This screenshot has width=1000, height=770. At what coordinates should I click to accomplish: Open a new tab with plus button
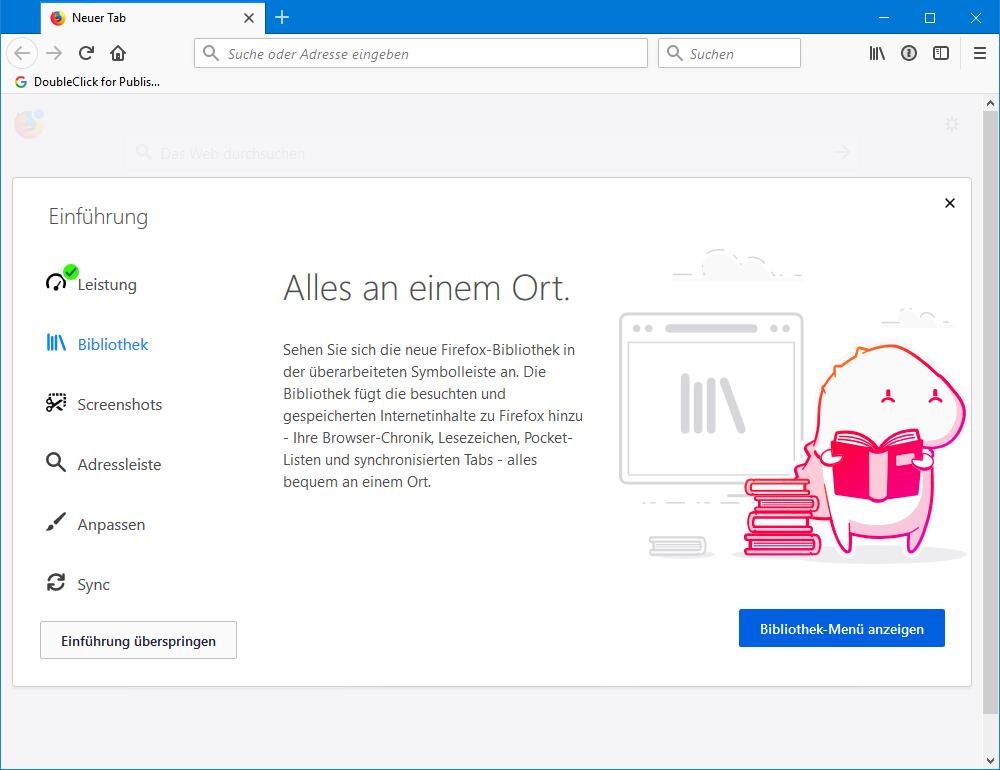point(282,17)
